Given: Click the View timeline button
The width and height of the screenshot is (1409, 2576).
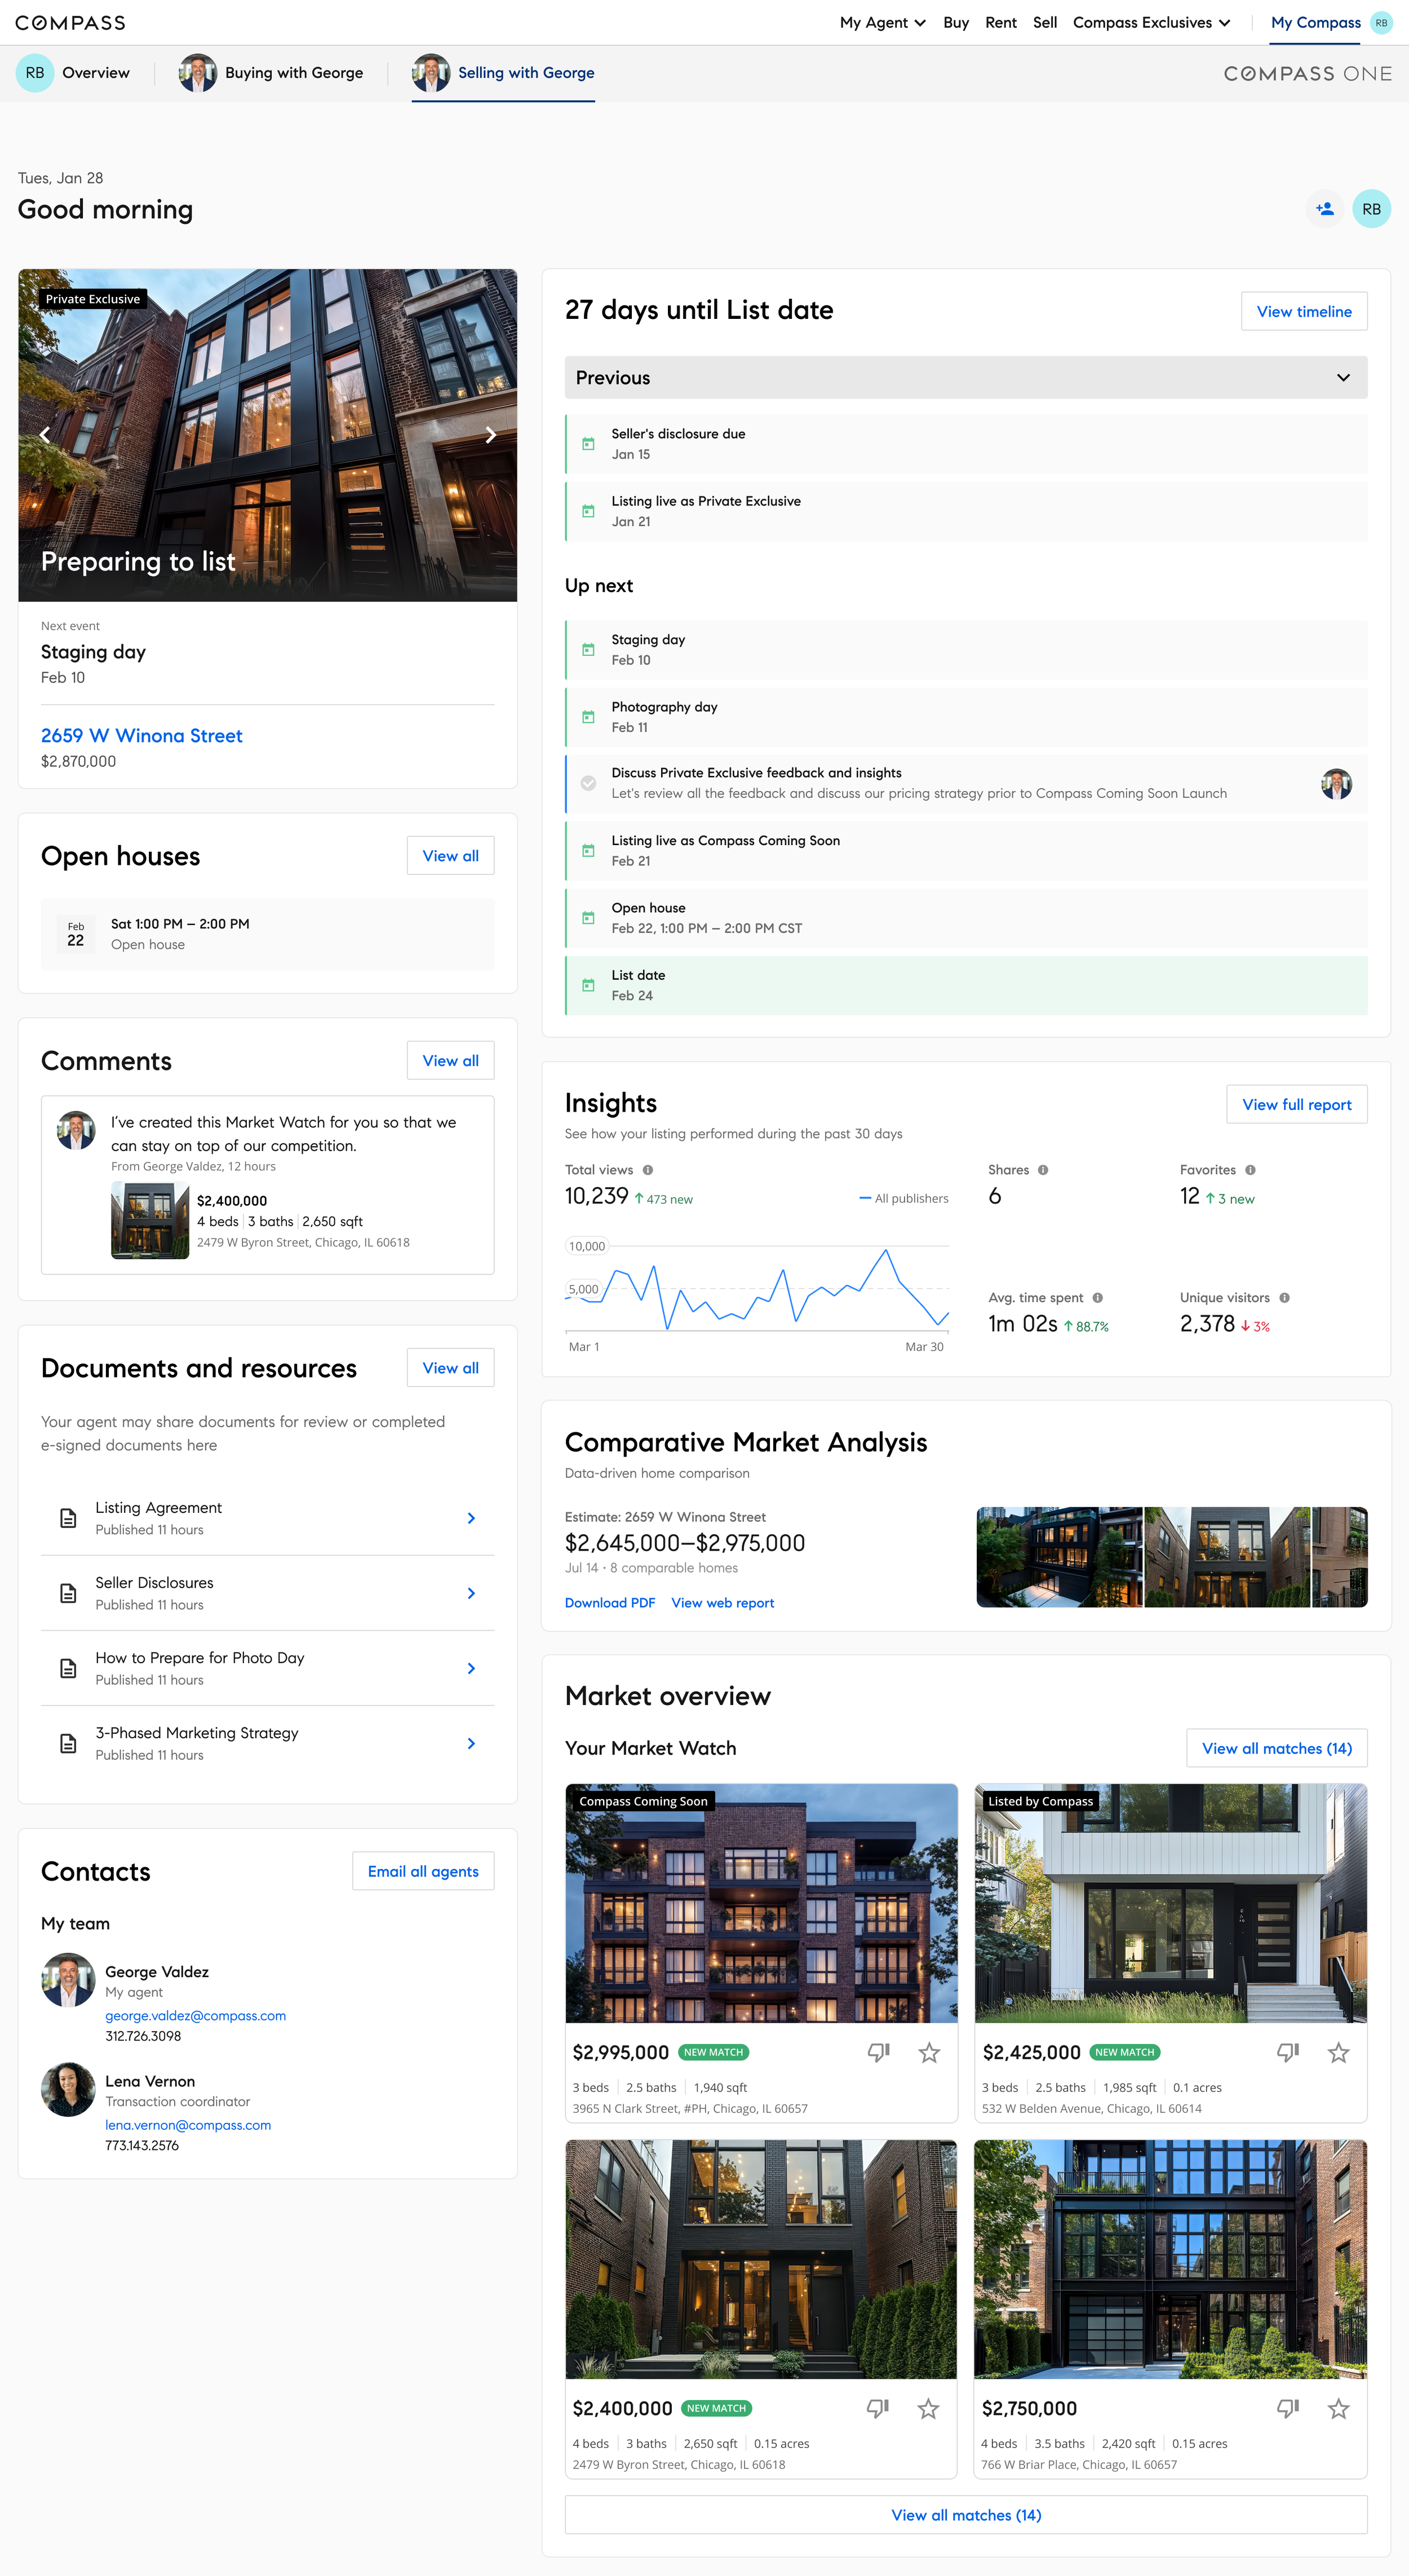Looking at the screenshot, I should pos(1303,311).
